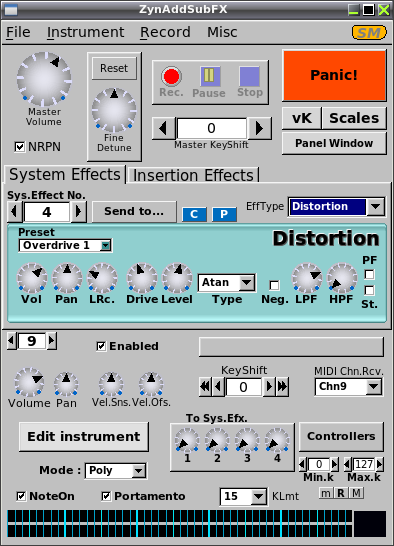Toggle the Neg. checkbox in Distortion

(x=275, y=286)
